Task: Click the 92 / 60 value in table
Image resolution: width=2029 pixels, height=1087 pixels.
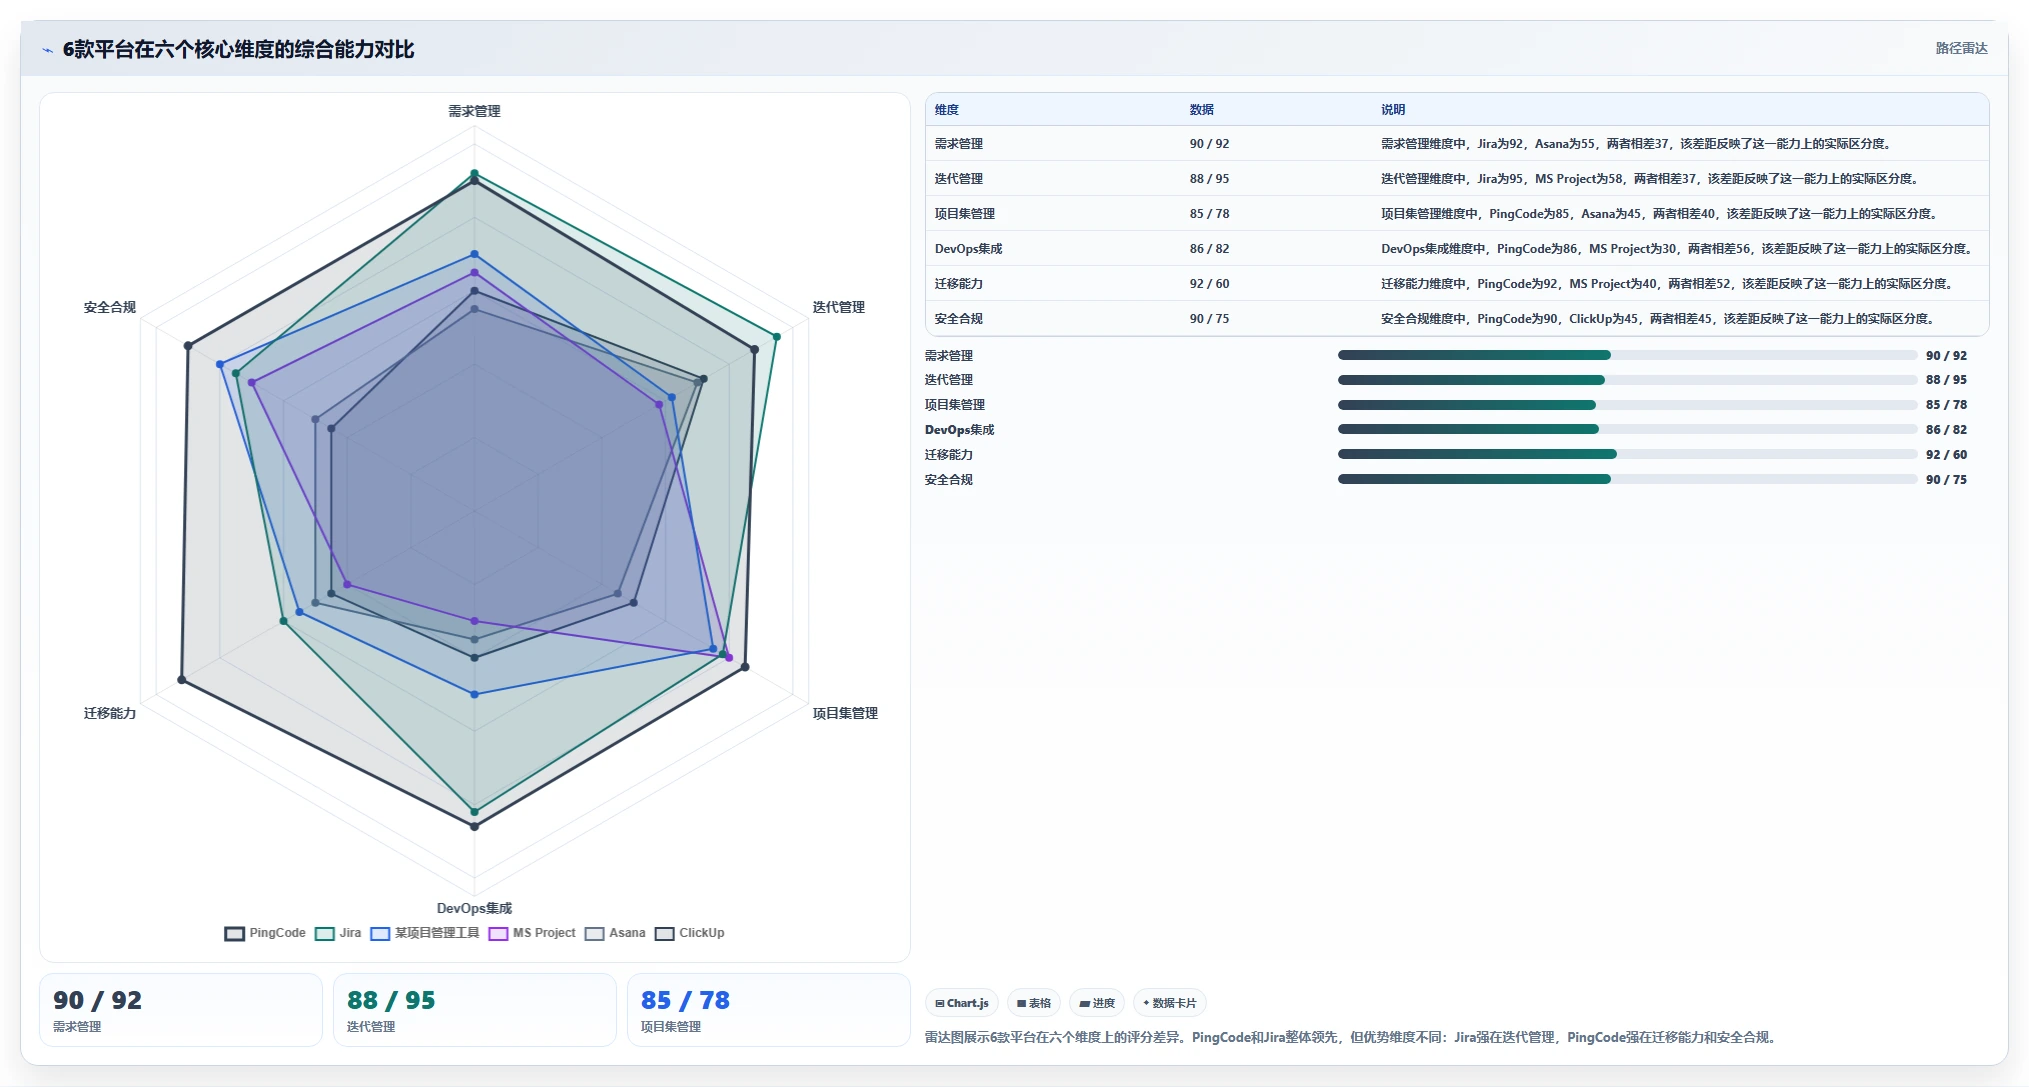Action: click(1209, 284)
